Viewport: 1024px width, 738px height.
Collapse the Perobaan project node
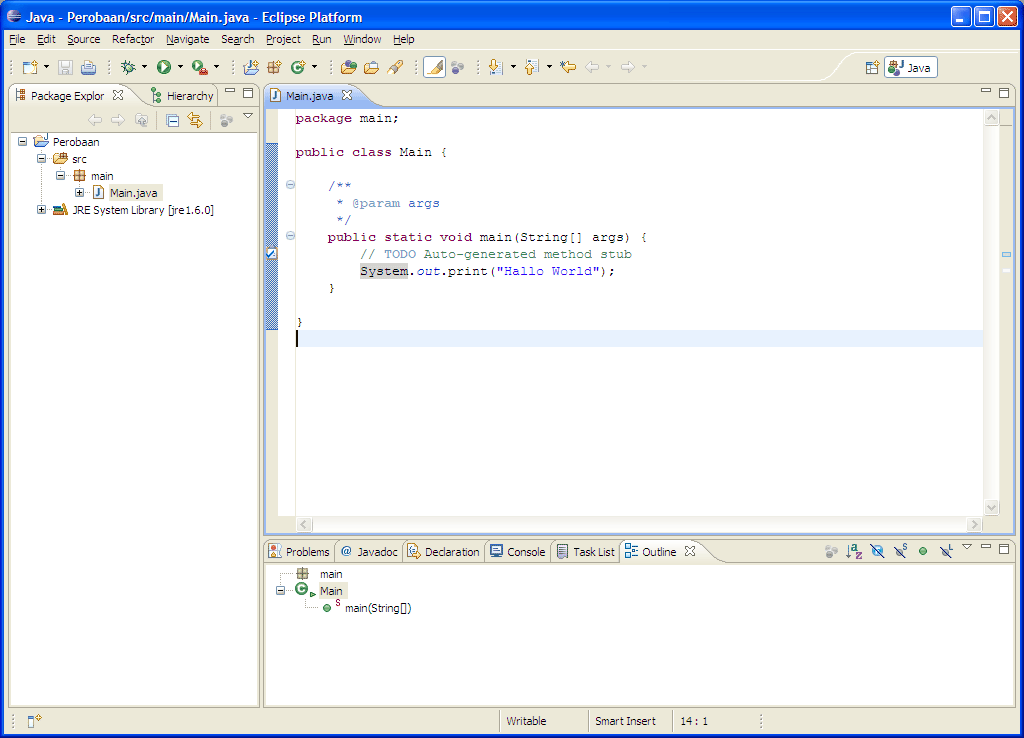tap(23, 141)
